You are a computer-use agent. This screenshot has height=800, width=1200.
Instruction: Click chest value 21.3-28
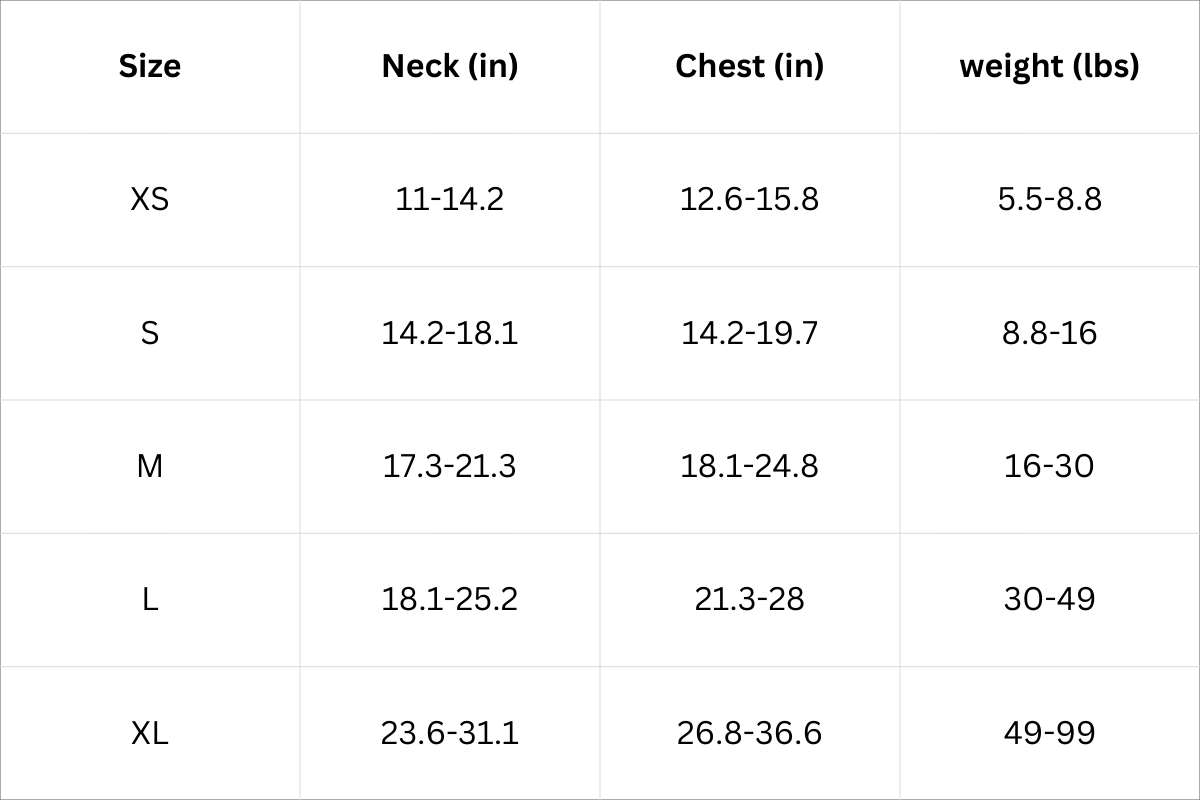pos(749,599)
